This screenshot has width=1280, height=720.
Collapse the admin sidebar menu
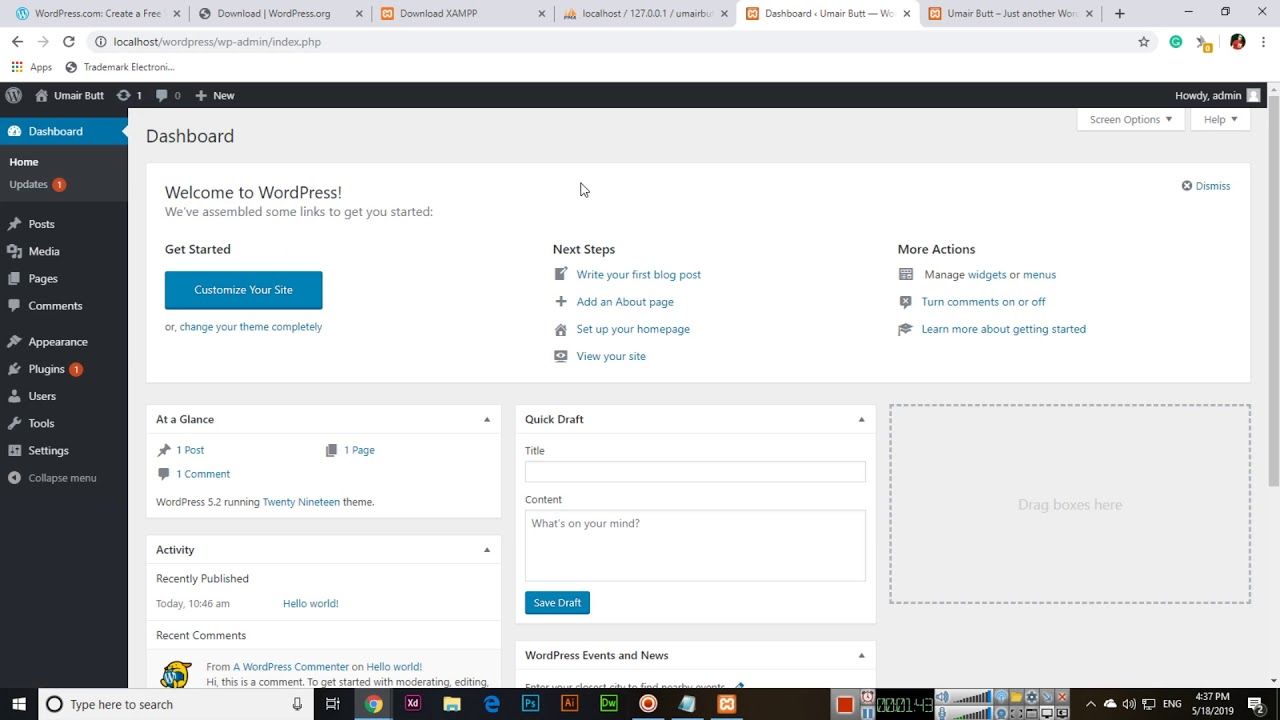(62, 478)
